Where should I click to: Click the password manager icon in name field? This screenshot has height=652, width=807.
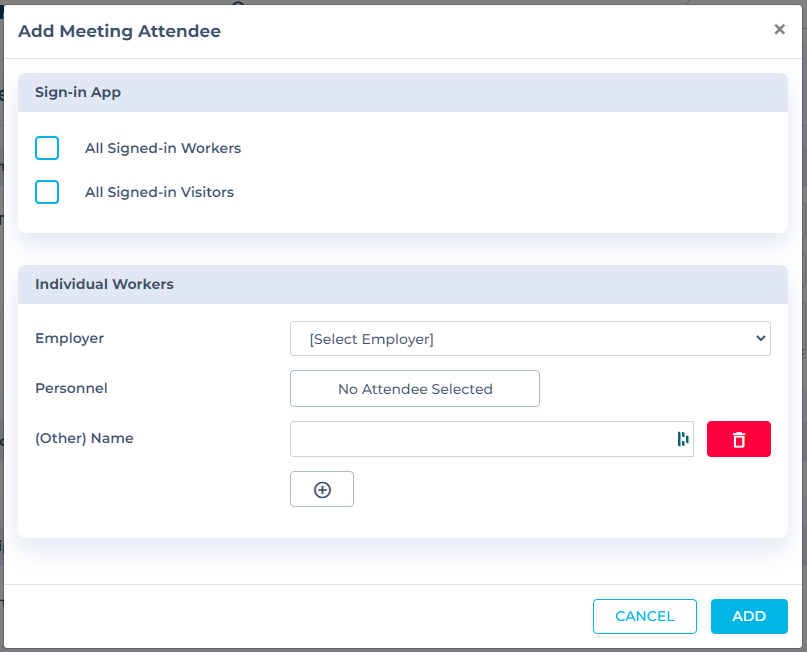click(683, 439)
